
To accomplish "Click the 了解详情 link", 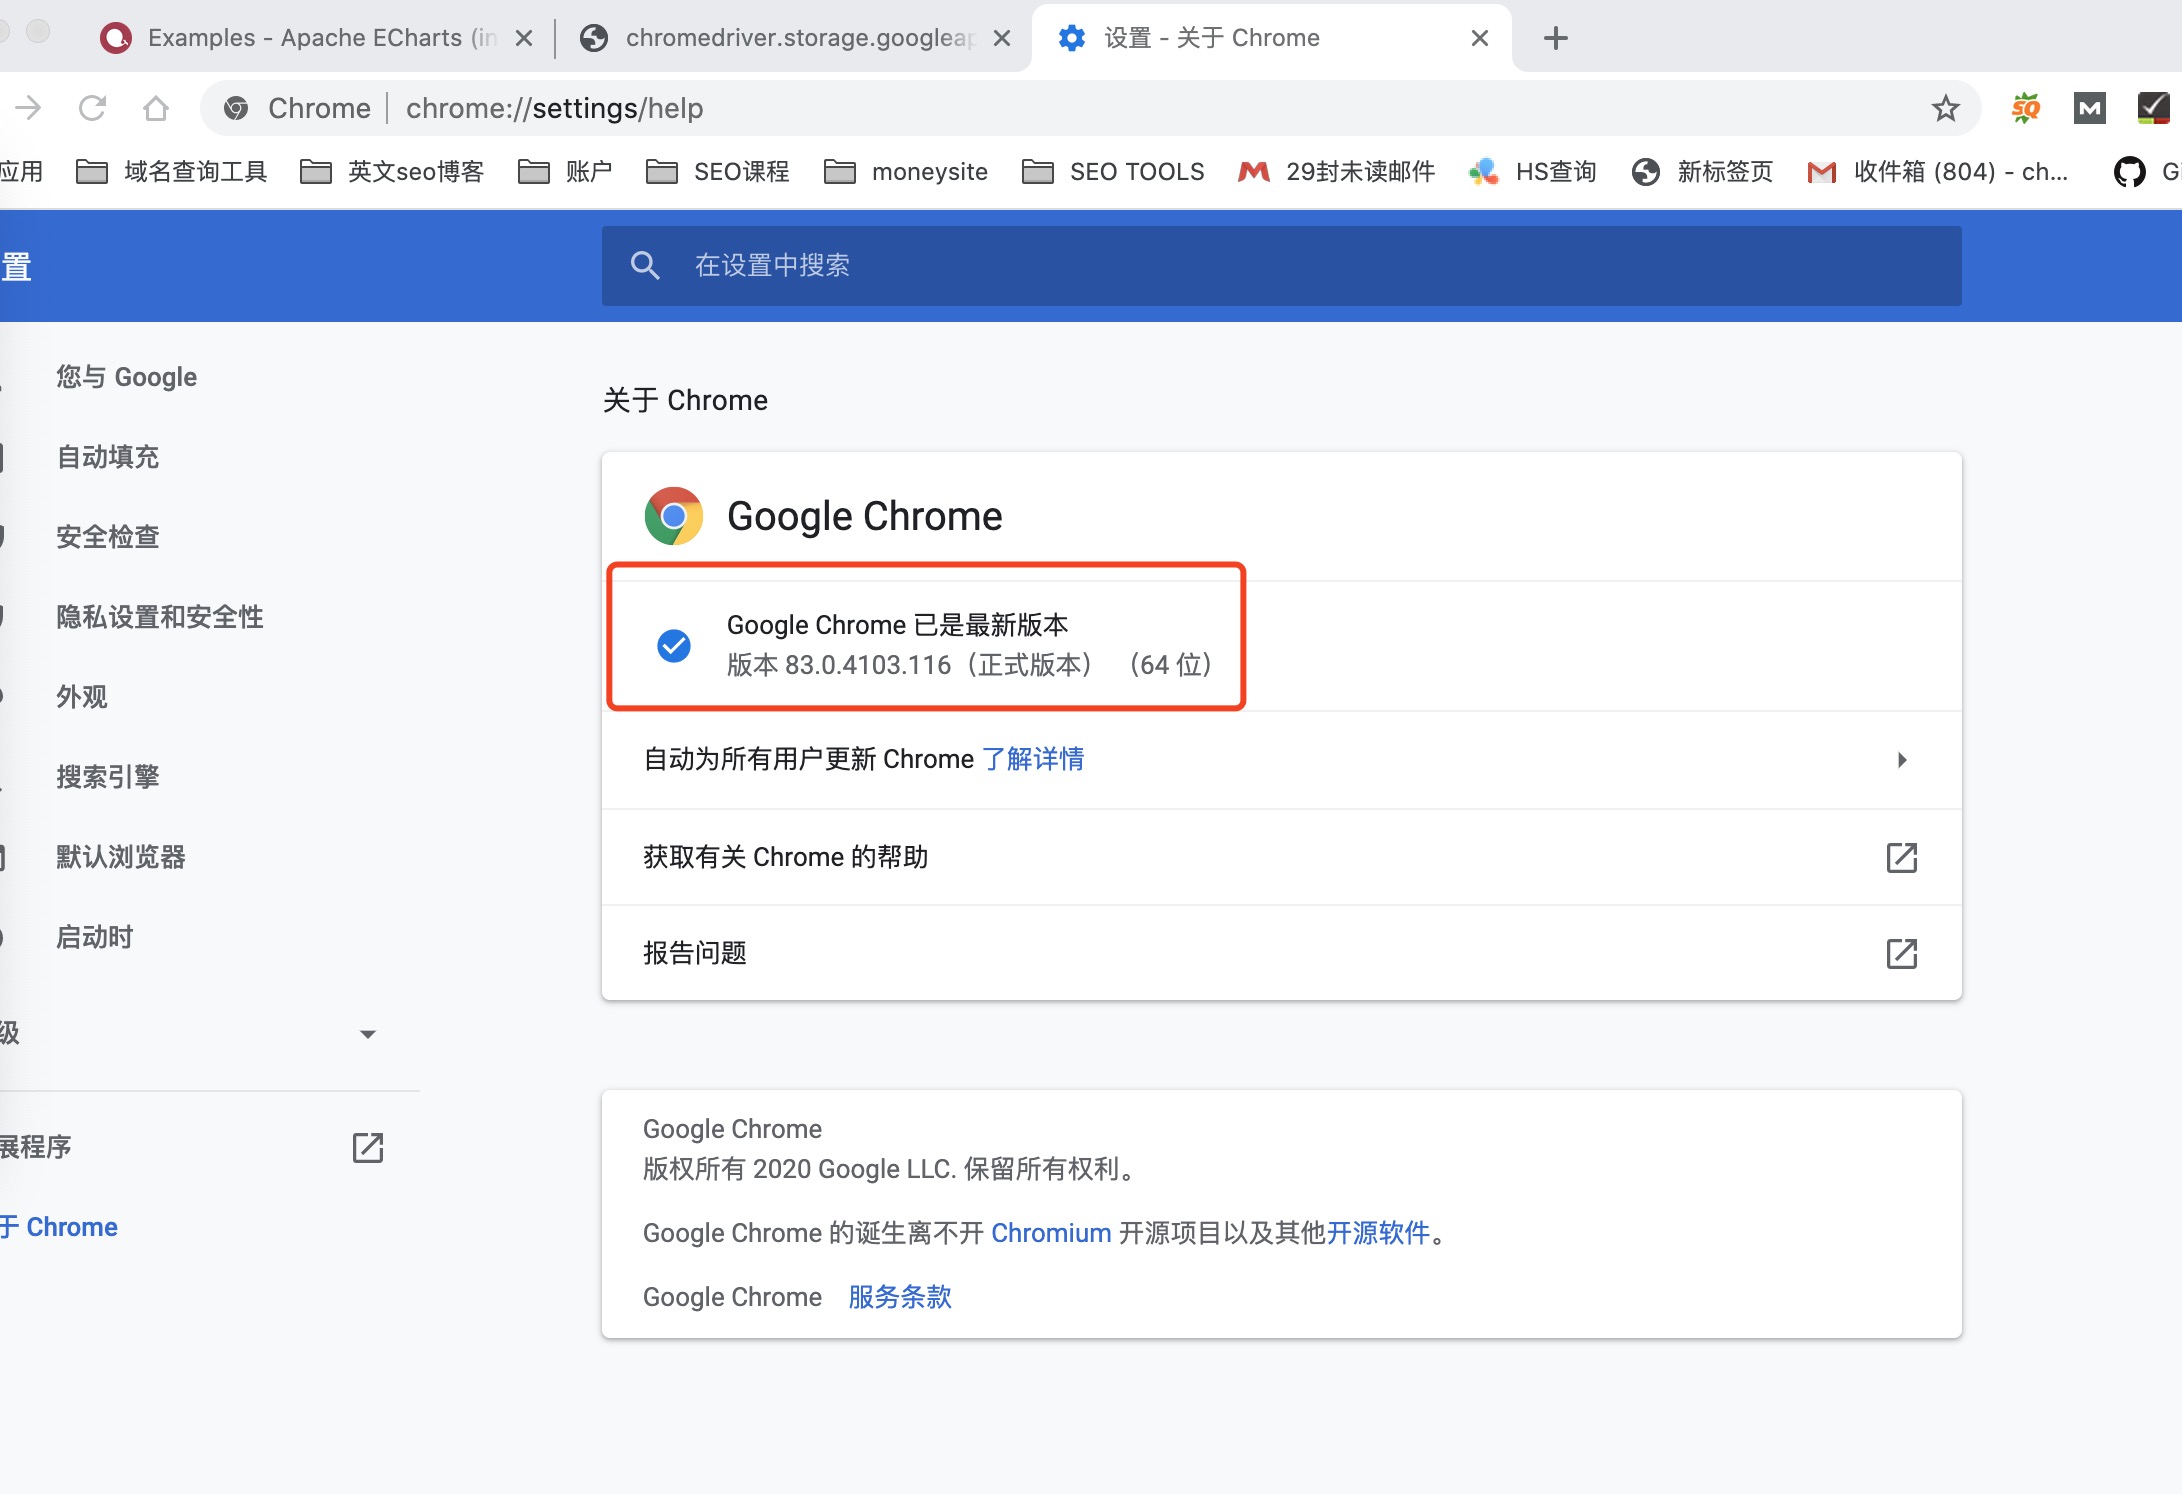I will (1033, 759).
